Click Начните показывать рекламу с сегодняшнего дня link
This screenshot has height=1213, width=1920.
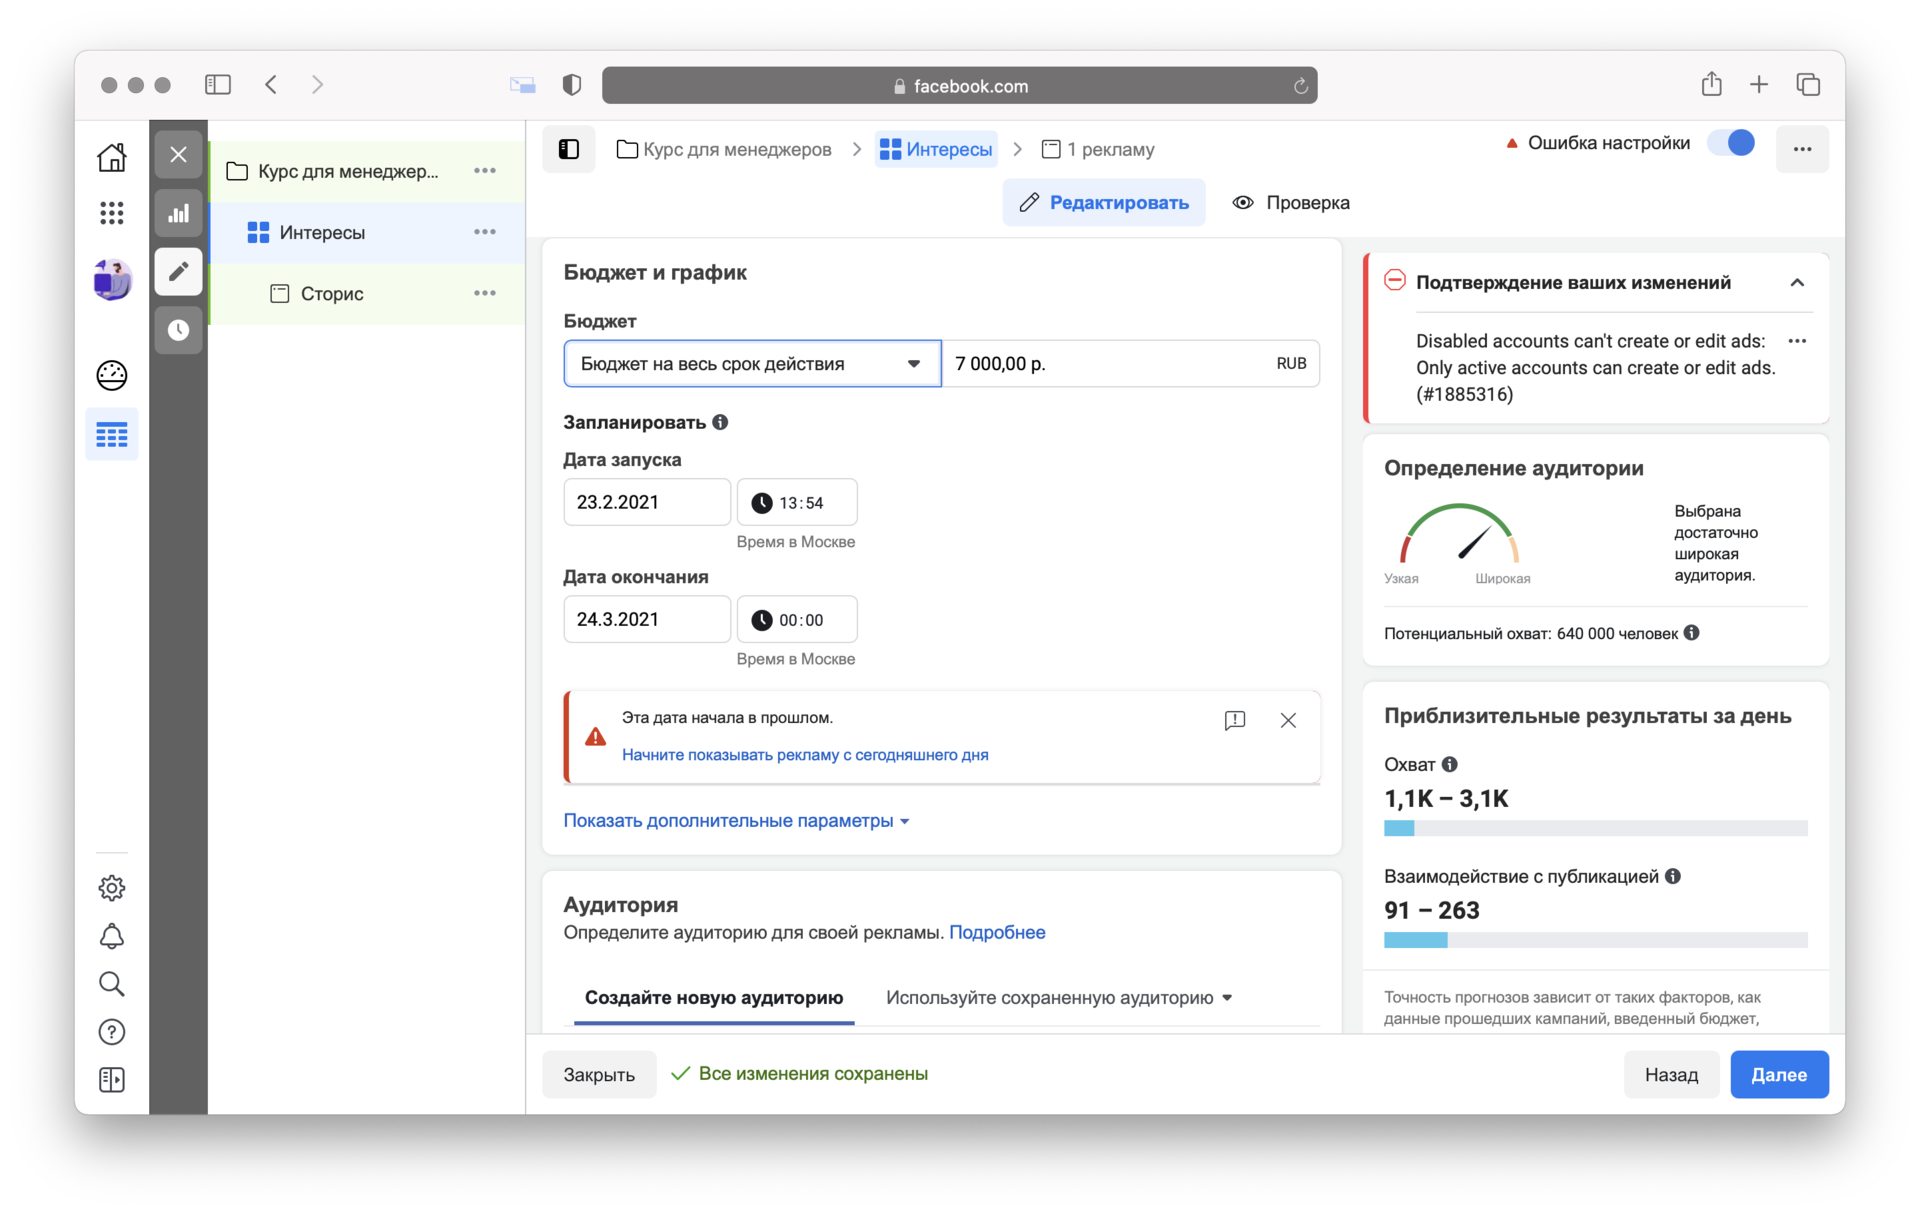point(805,755)
